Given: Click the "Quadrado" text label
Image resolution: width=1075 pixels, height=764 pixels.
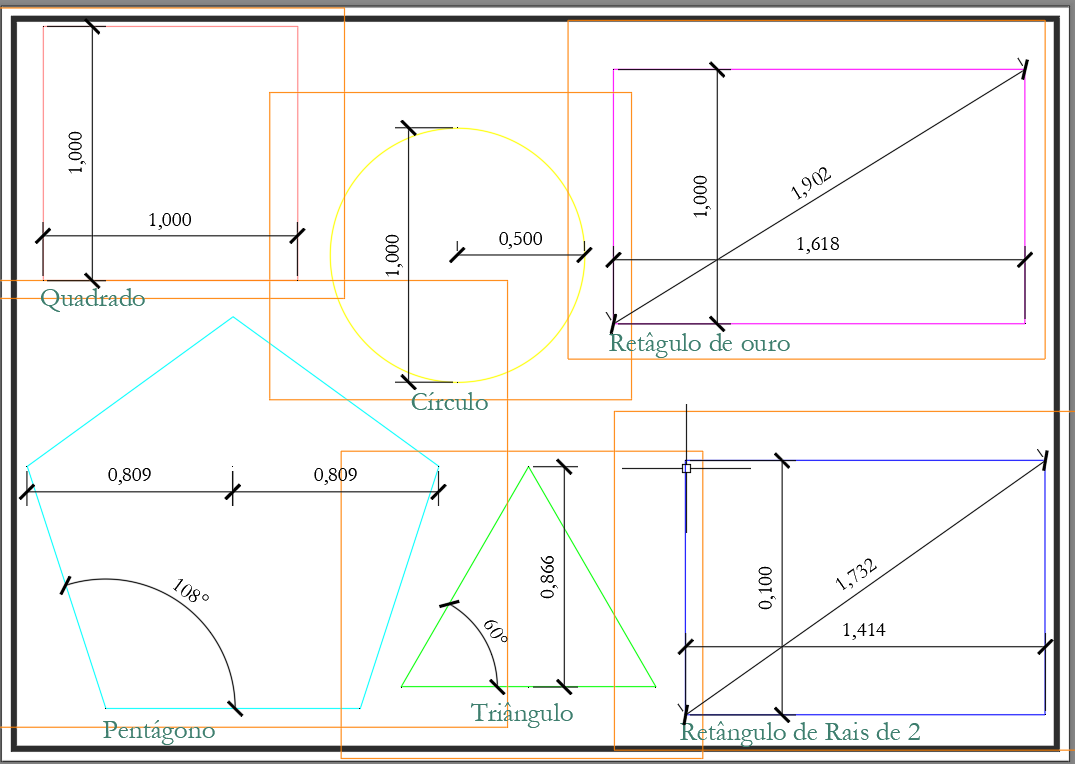Looking at the screenshot, I should (92, 298).
